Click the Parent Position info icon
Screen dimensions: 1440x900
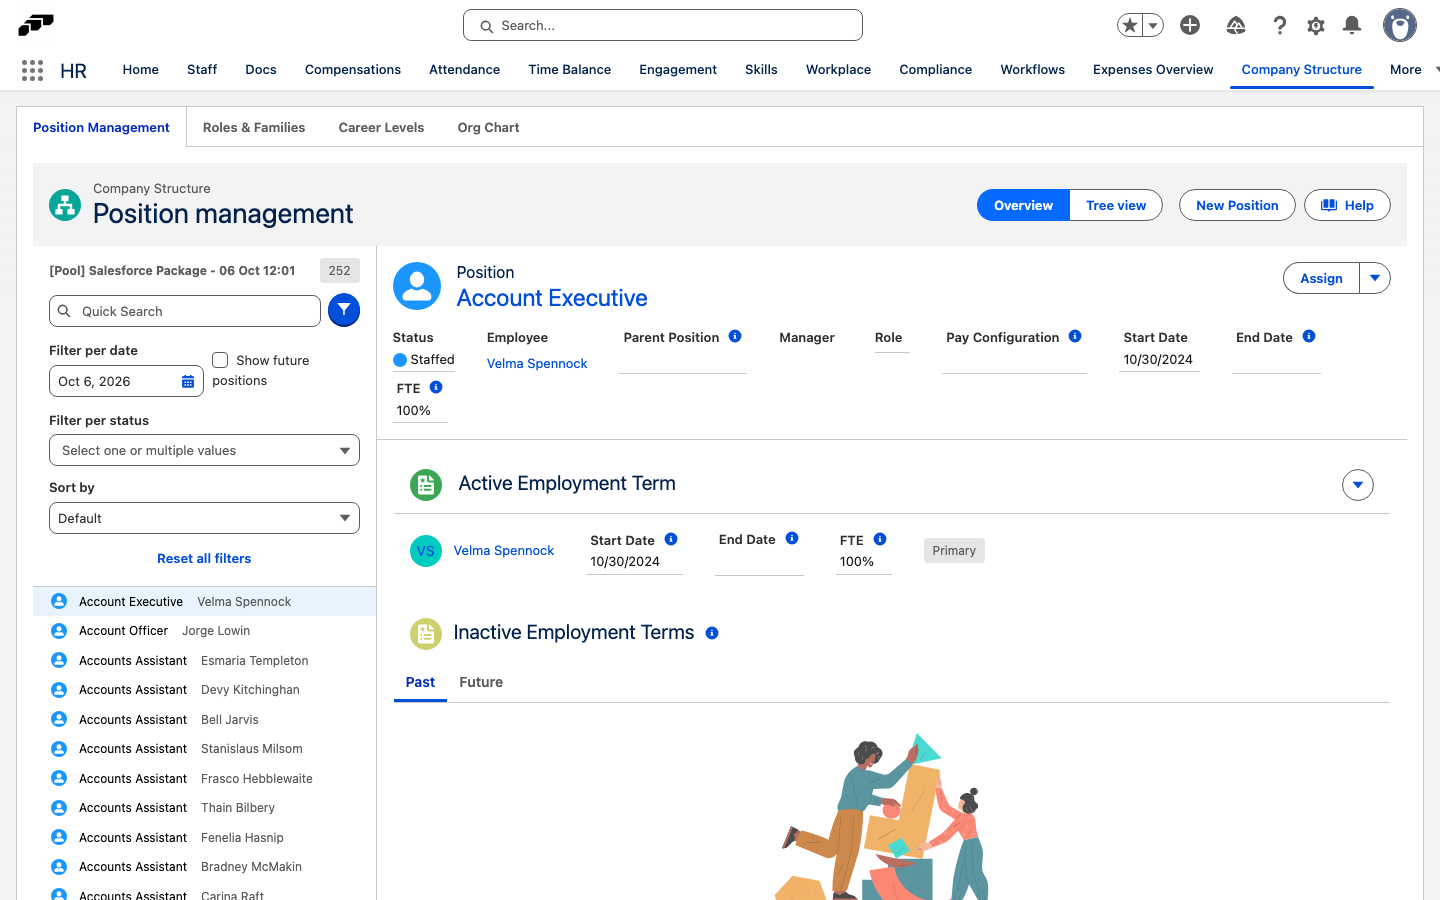[735, 336]
